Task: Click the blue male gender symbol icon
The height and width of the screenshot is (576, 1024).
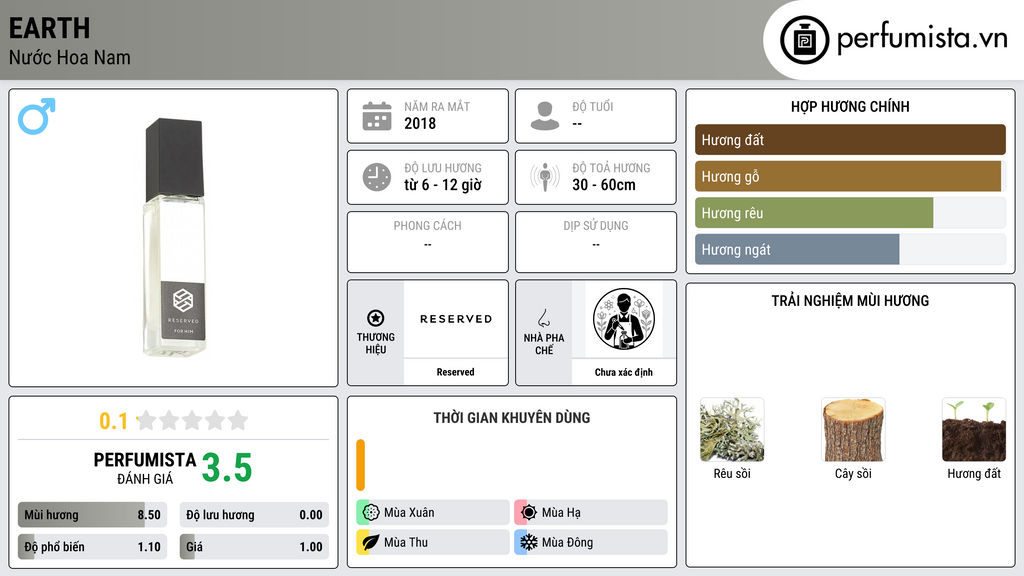Action: click(37, 116)
